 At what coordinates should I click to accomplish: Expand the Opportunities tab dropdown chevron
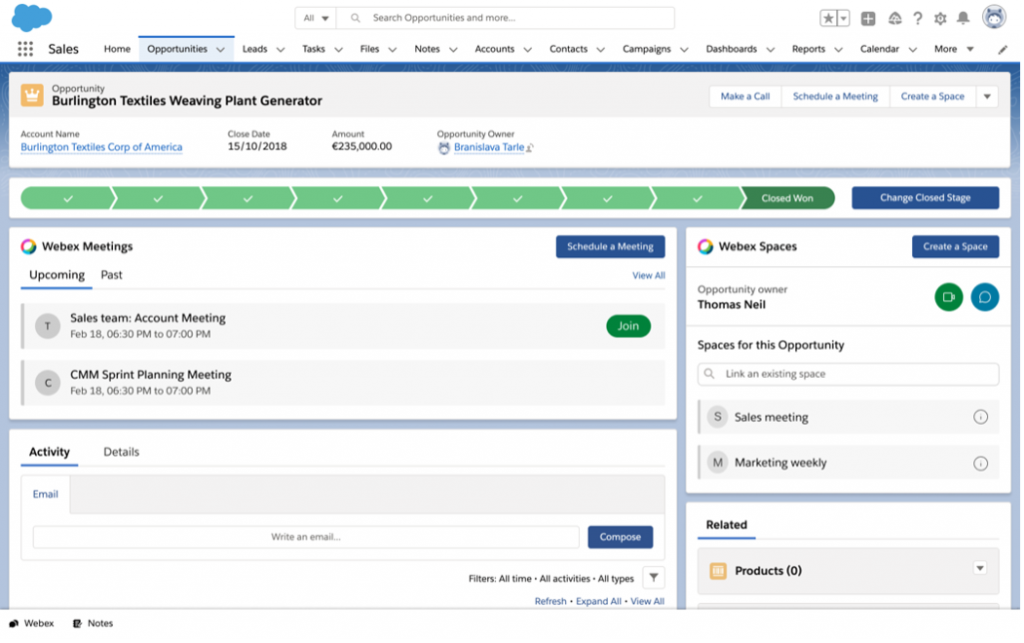point(220,49)
